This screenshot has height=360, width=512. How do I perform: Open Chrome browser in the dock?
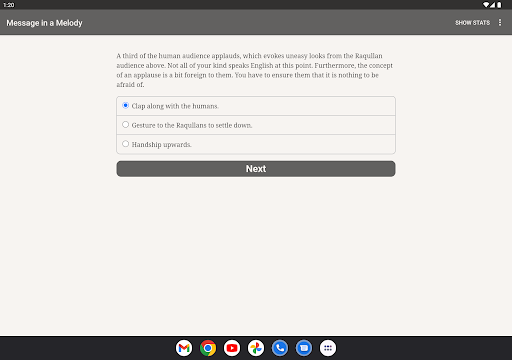208,348
